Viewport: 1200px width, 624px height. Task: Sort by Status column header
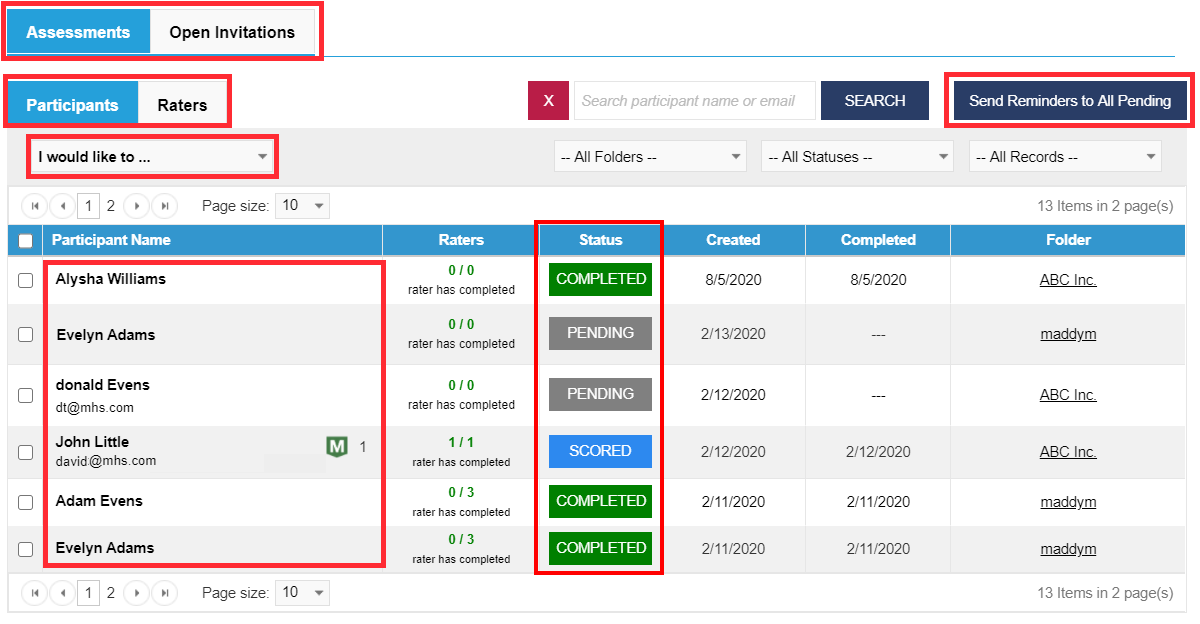[x=600, y=240]
